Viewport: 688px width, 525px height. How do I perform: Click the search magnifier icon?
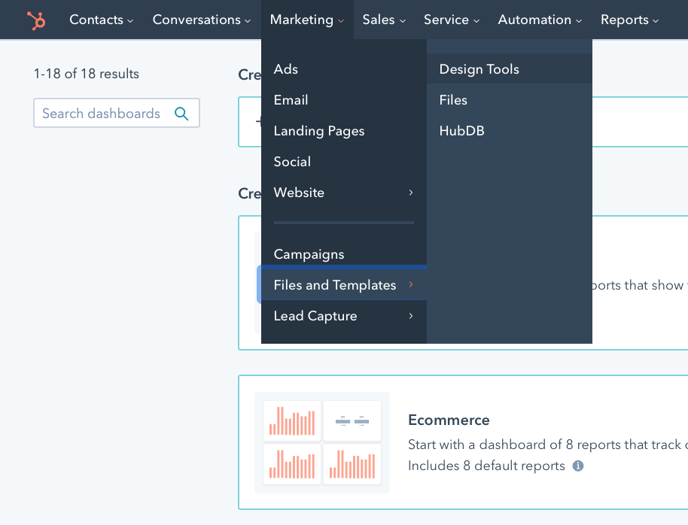181,114
